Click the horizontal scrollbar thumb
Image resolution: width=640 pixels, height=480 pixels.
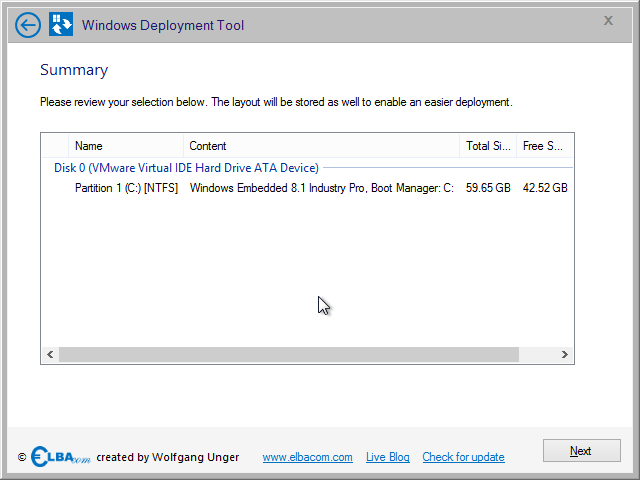pos(289,354)
